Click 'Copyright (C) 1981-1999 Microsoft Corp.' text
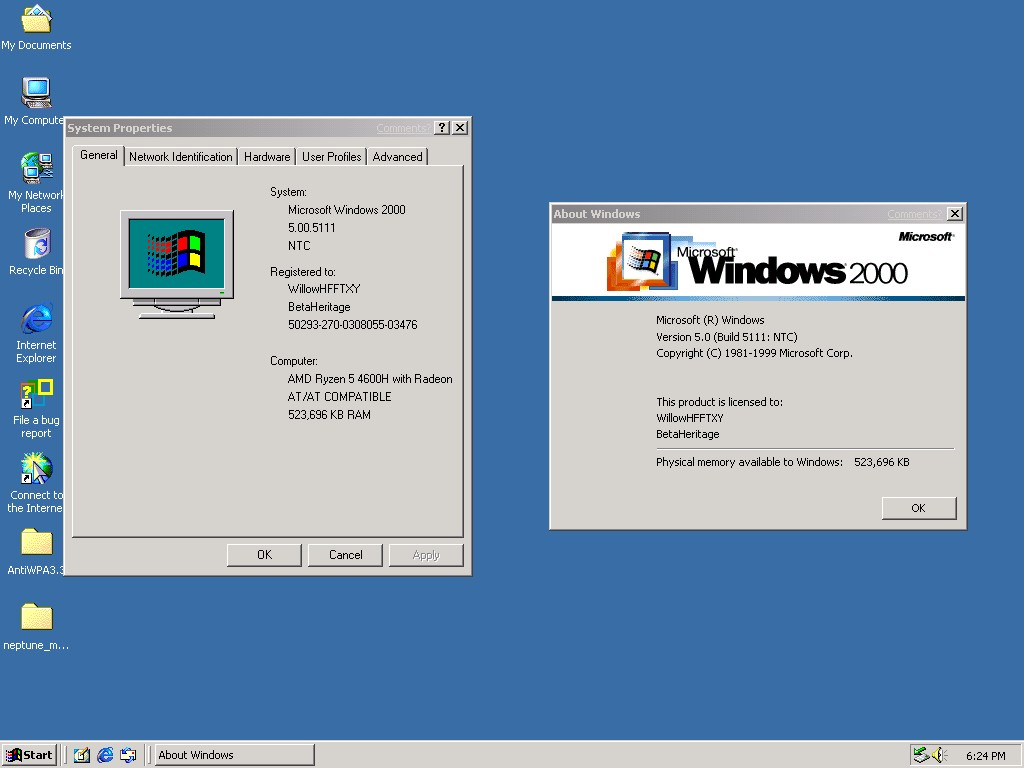The height and width of the screenshot is (768, 1024). click(x=754, y=353)
